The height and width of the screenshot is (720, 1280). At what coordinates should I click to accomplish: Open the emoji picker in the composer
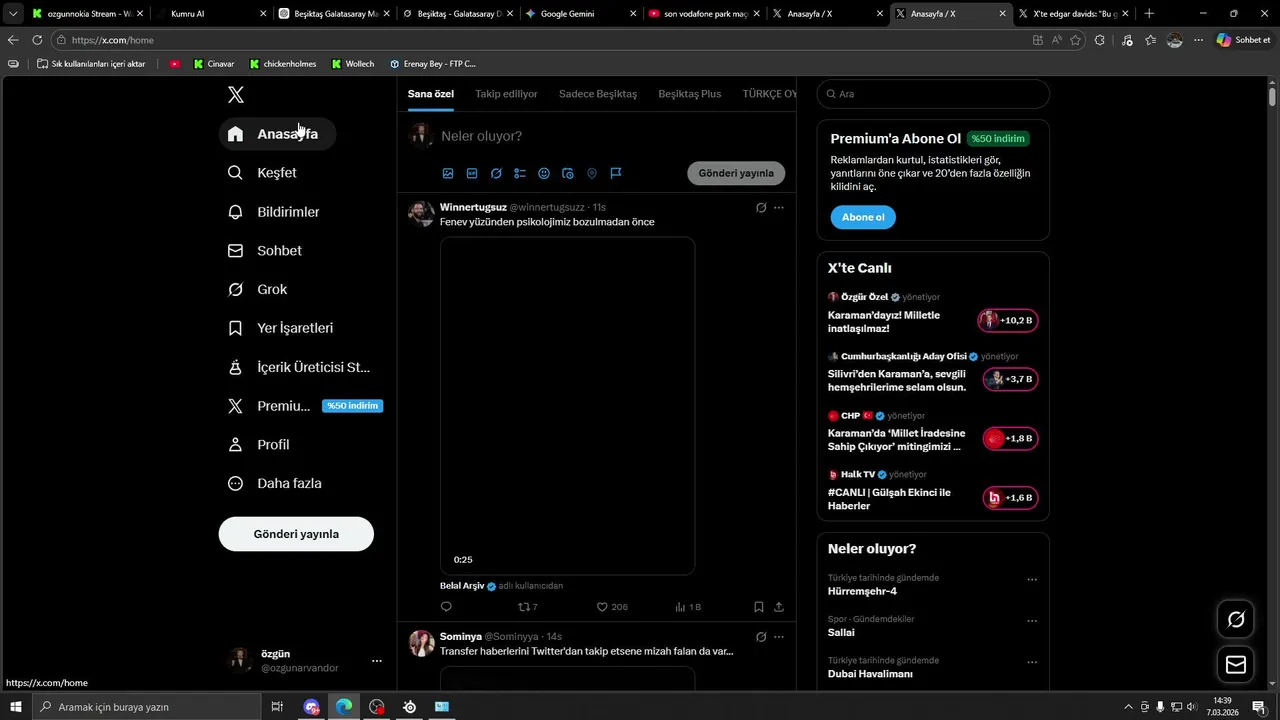point(544,173)
